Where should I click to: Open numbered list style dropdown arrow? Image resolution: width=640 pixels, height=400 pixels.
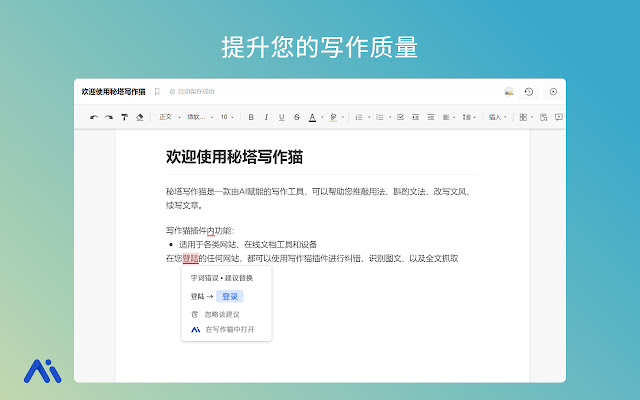[369, 118]
